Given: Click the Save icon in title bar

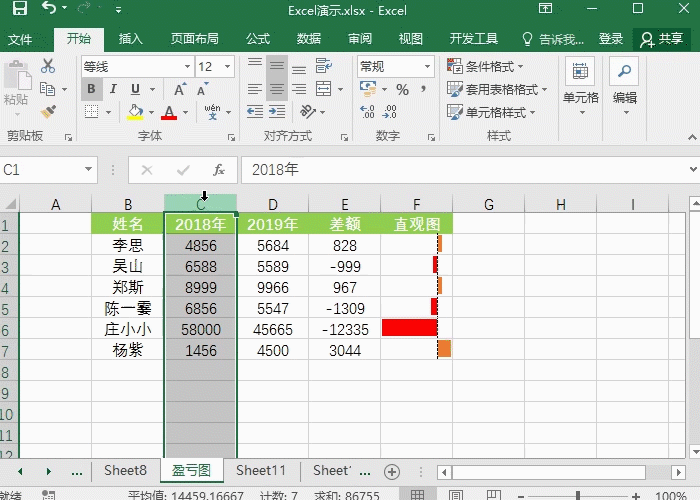Looking at the screenshot, I should coord(18,9).
